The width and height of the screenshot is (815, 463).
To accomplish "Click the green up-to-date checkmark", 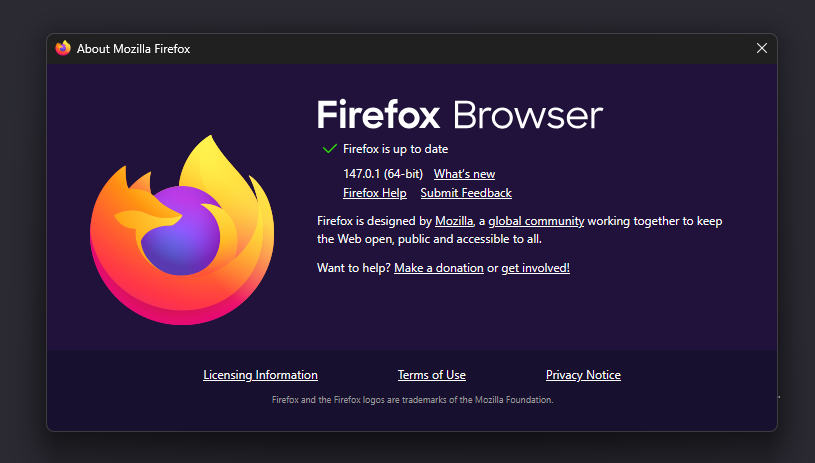I will pyautogui.click(x=329, y=149).
